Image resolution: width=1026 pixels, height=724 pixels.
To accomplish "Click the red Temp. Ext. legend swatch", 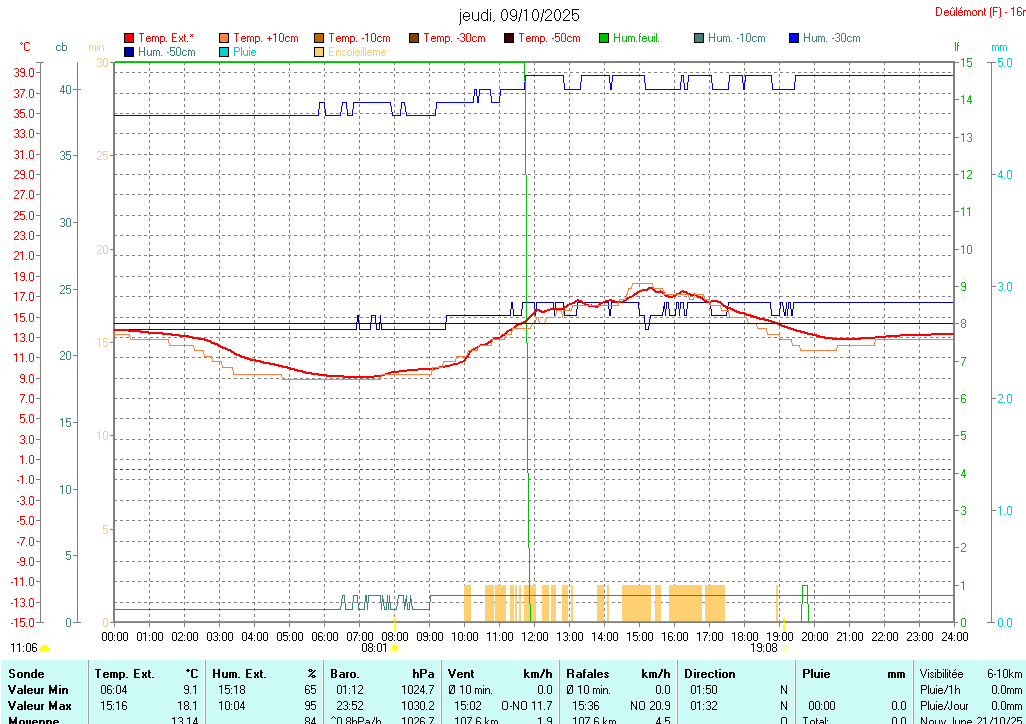I will 128,38.
